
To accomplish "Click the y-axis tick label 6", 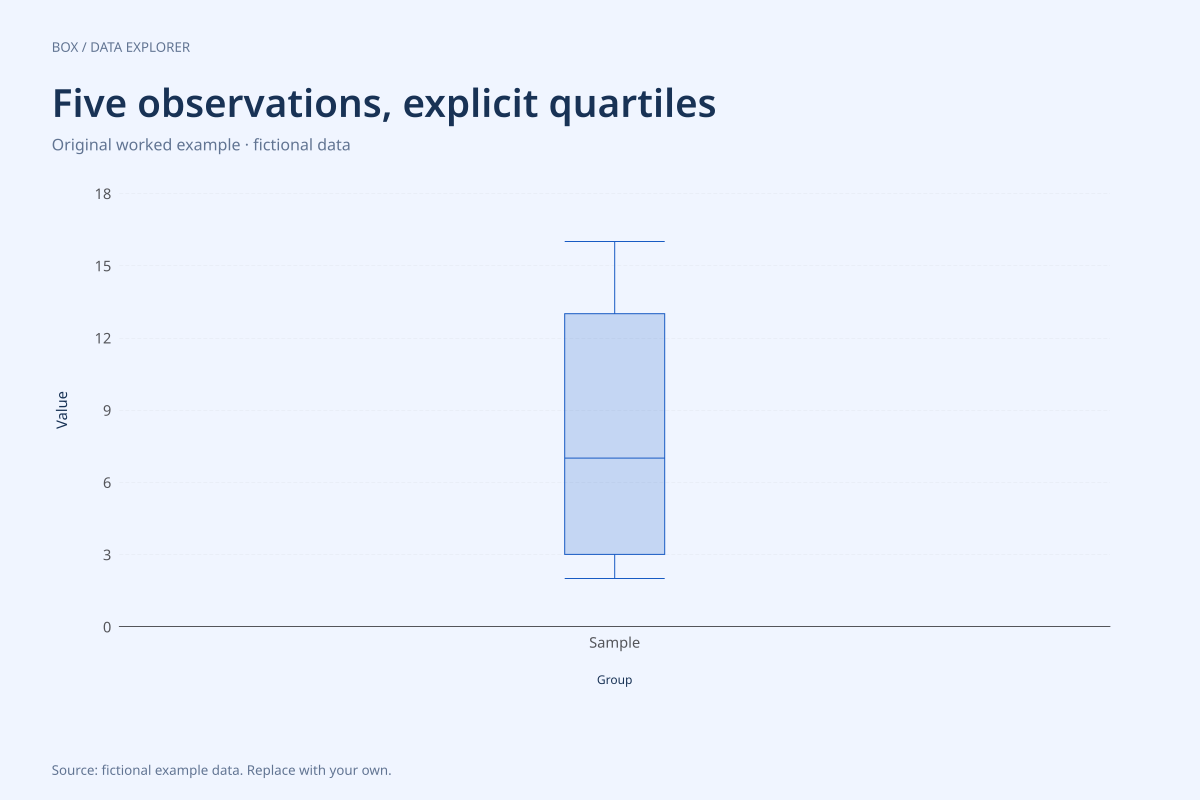I will (107, 482).
